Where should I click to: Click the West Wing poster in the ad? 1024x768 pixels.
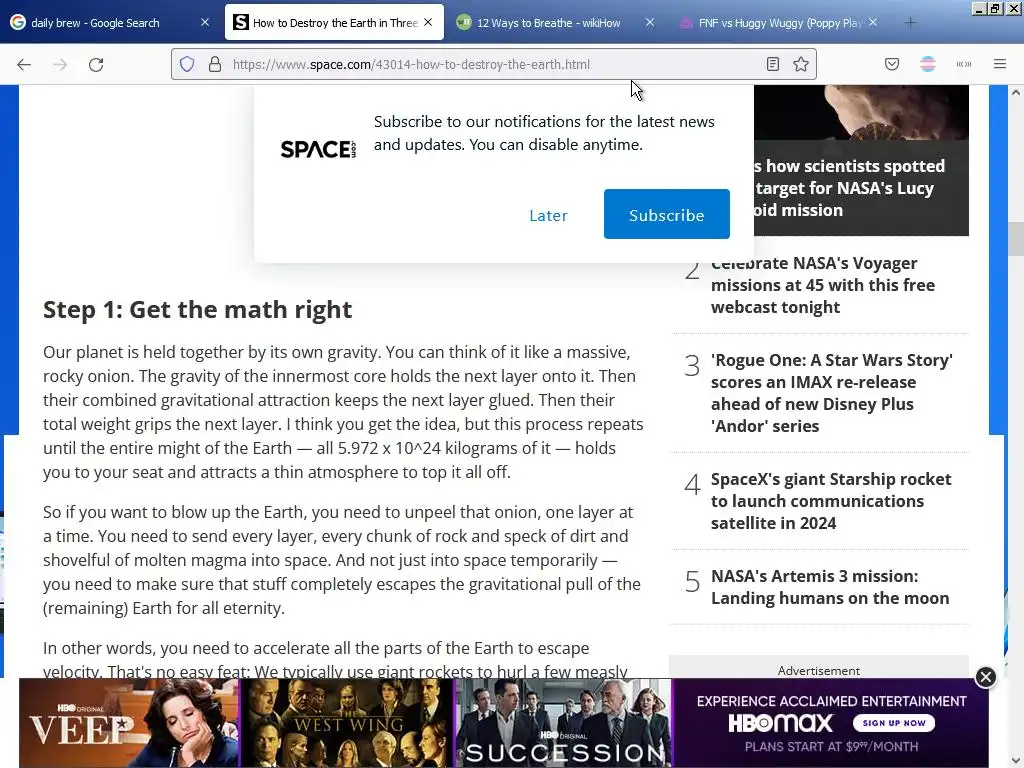tap(346, 722)
